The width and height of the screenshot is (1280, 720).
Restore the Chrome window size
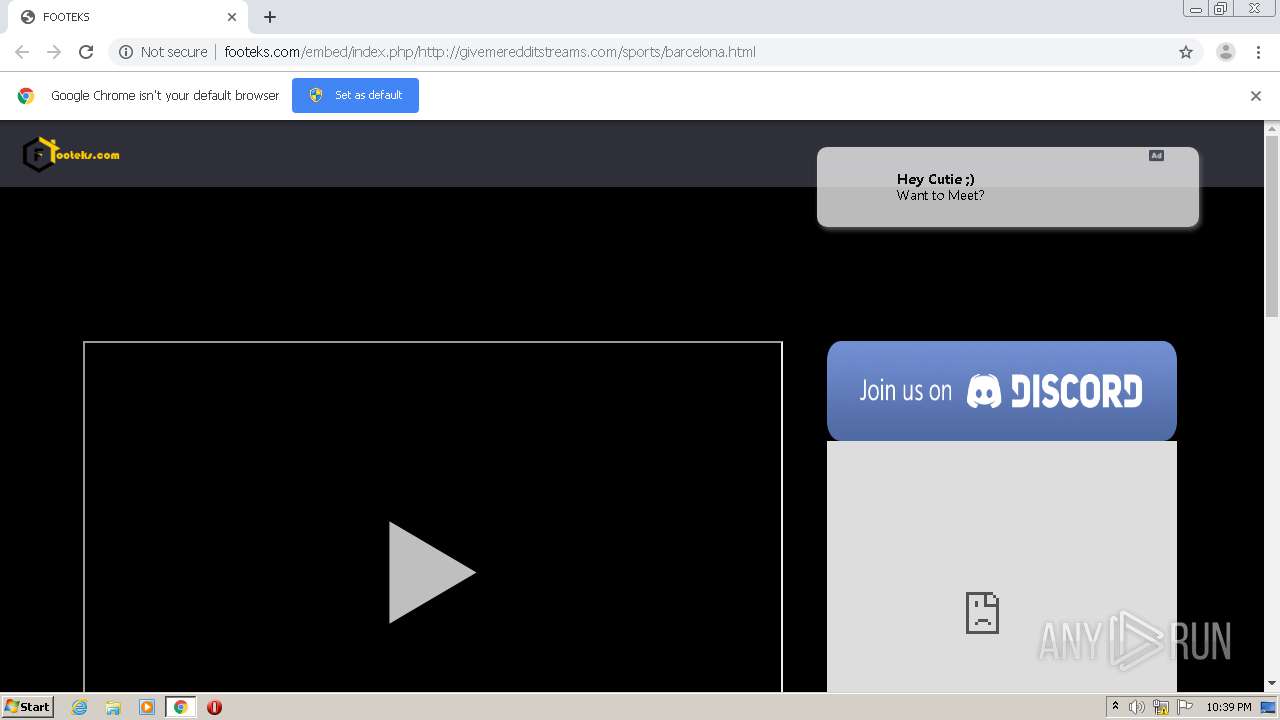pyautogui.click(x=1221, y=8)
